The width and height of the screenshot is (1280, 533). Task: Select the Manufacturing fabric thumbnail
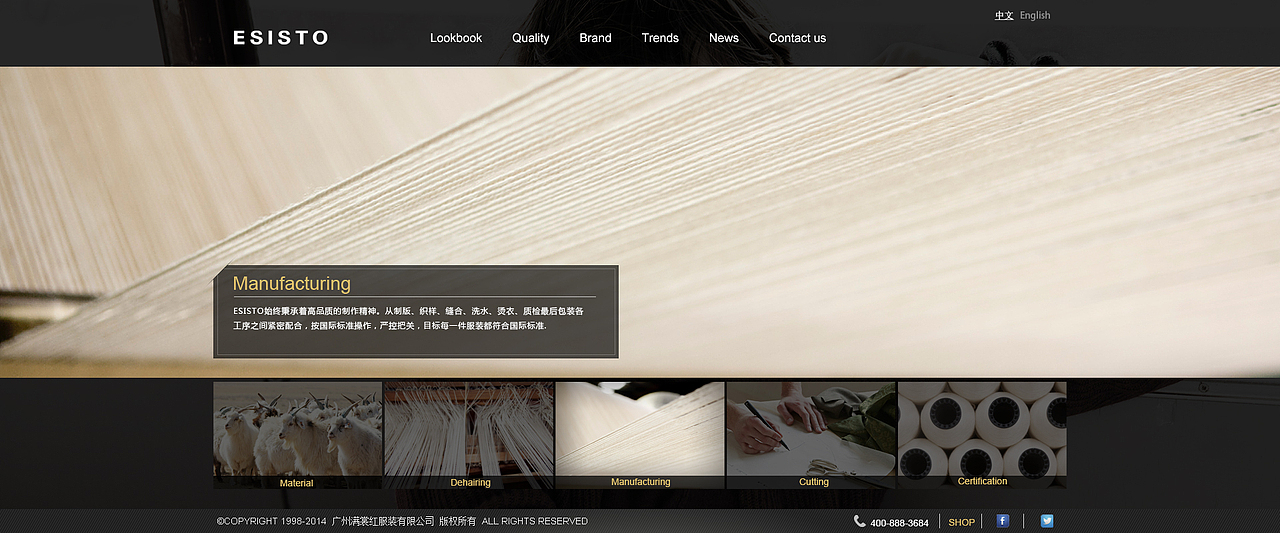point(640,435)
